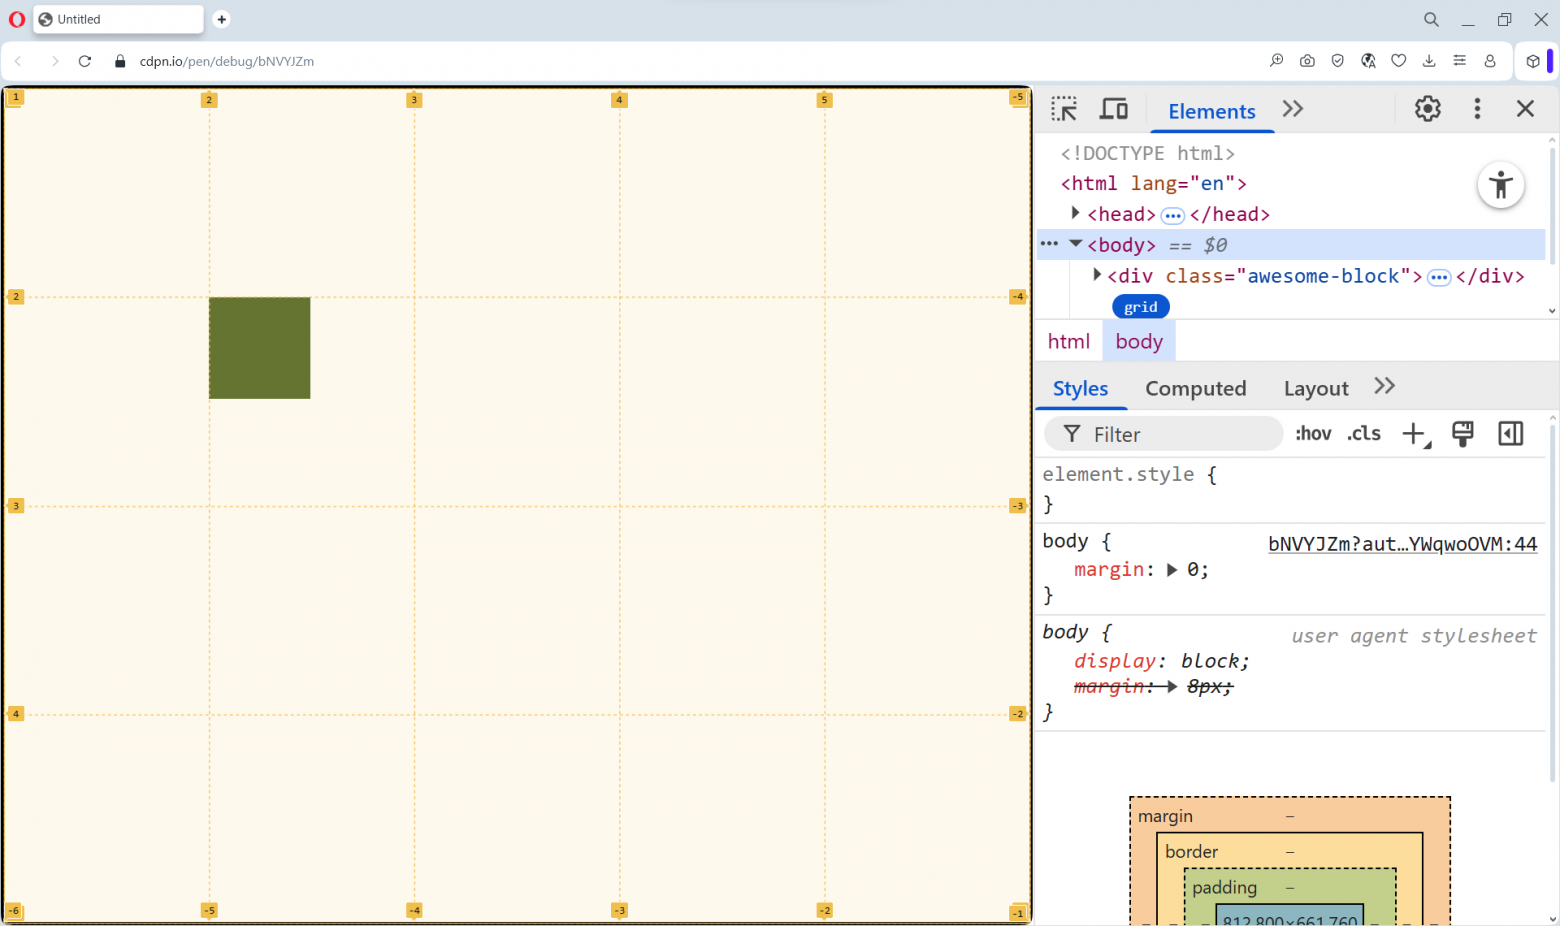Click the DOCTYPE html node

(1148, 153)
